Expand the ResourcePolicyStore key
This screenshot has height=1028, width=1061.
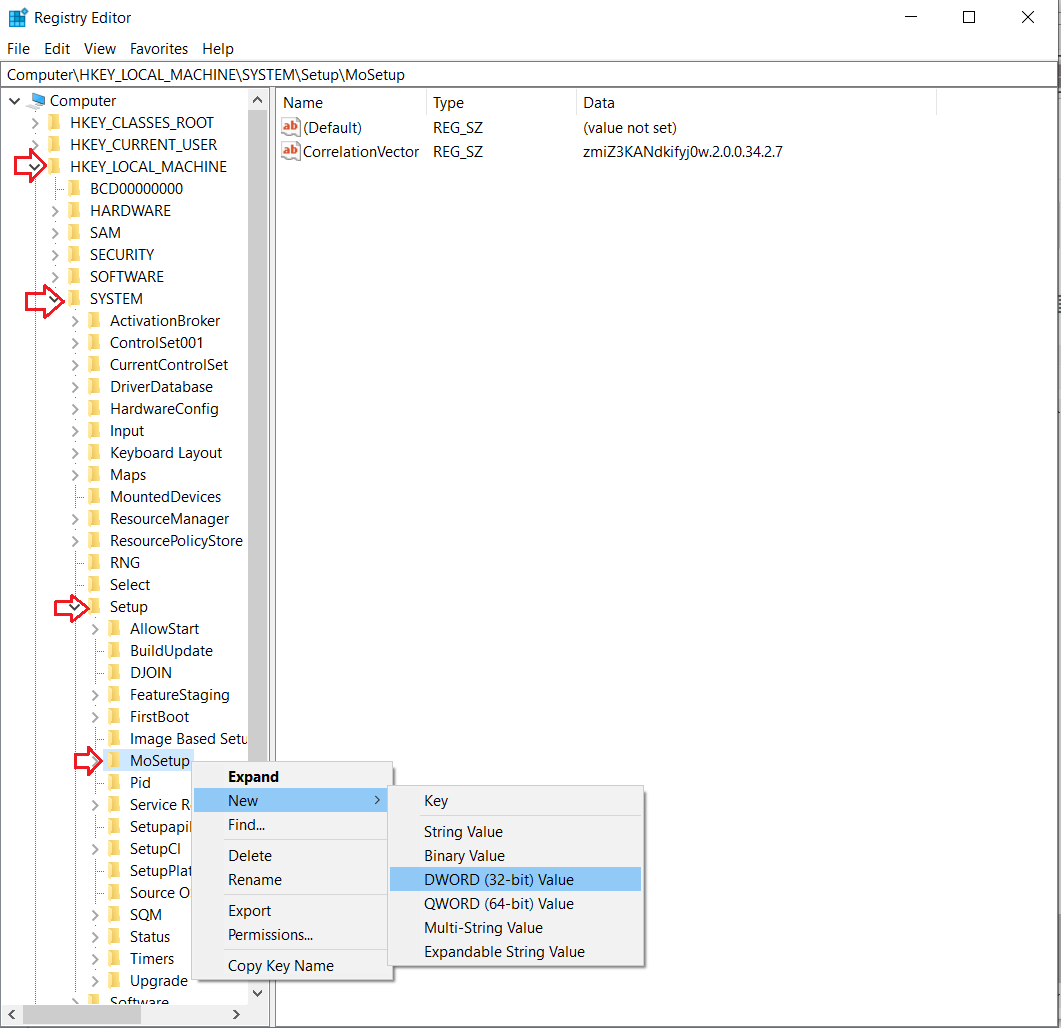[x=75, y=541]
